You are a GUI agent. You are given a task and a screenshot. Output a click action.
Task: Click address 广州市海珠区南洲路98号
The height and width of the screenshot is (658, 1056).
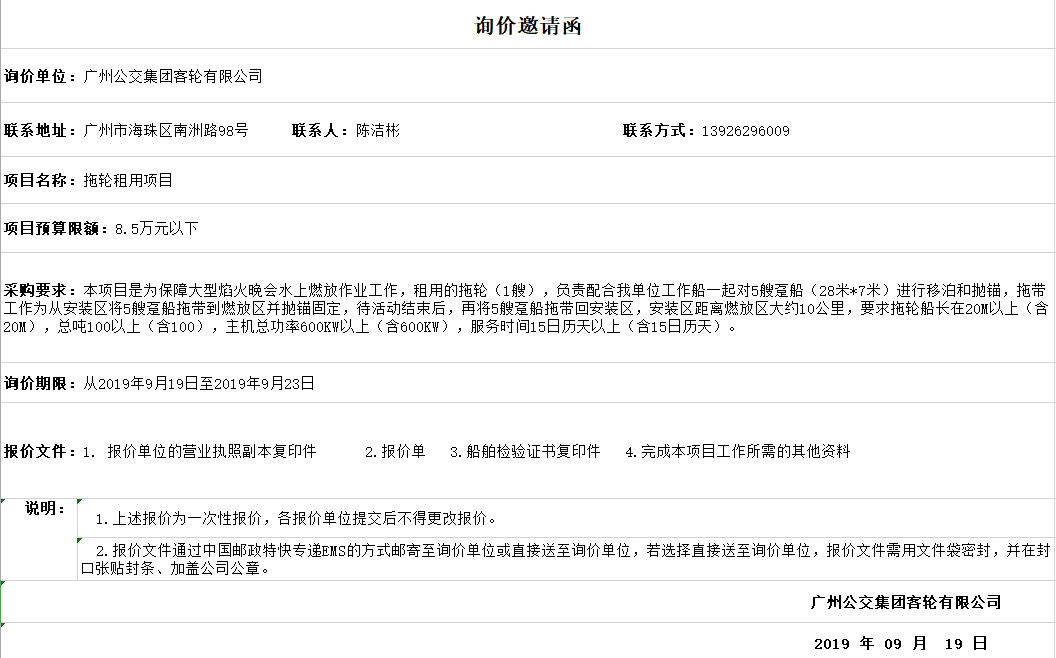(166, 130)
